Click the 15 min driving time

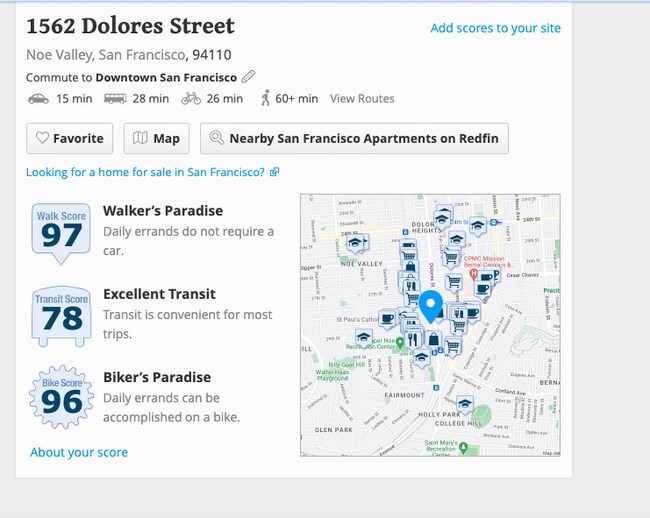(x=74, y=99)
